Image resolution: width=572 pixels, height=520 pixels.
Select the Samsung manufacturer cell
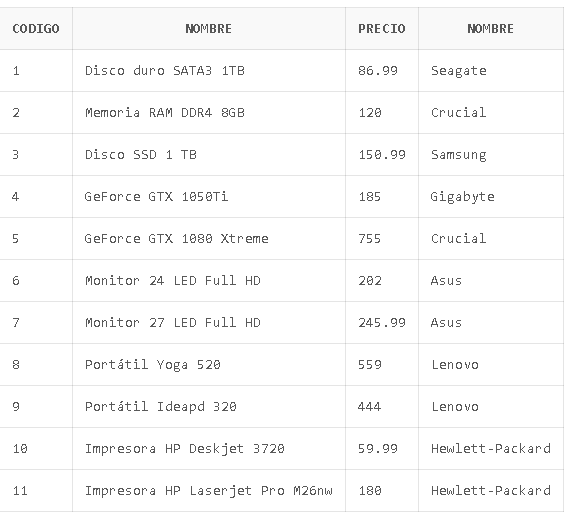[491, 154]
